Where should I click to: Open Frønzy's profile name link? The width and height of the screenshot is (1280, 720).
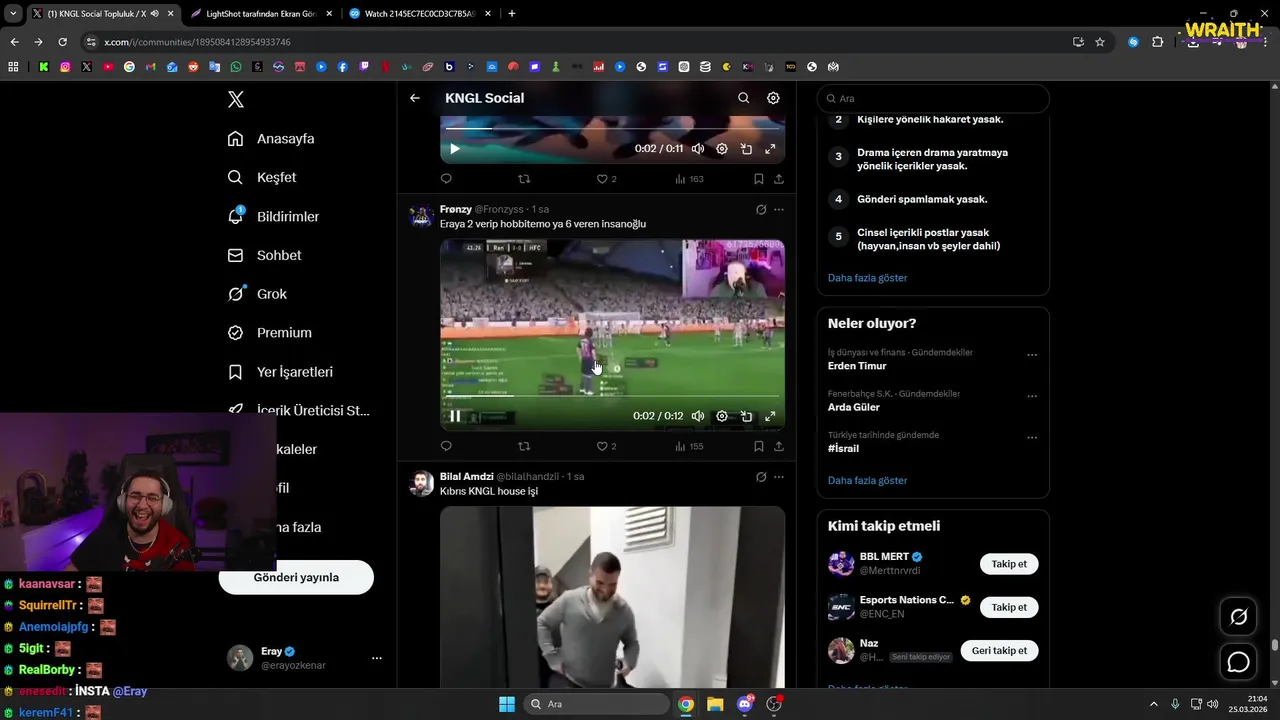456,209
